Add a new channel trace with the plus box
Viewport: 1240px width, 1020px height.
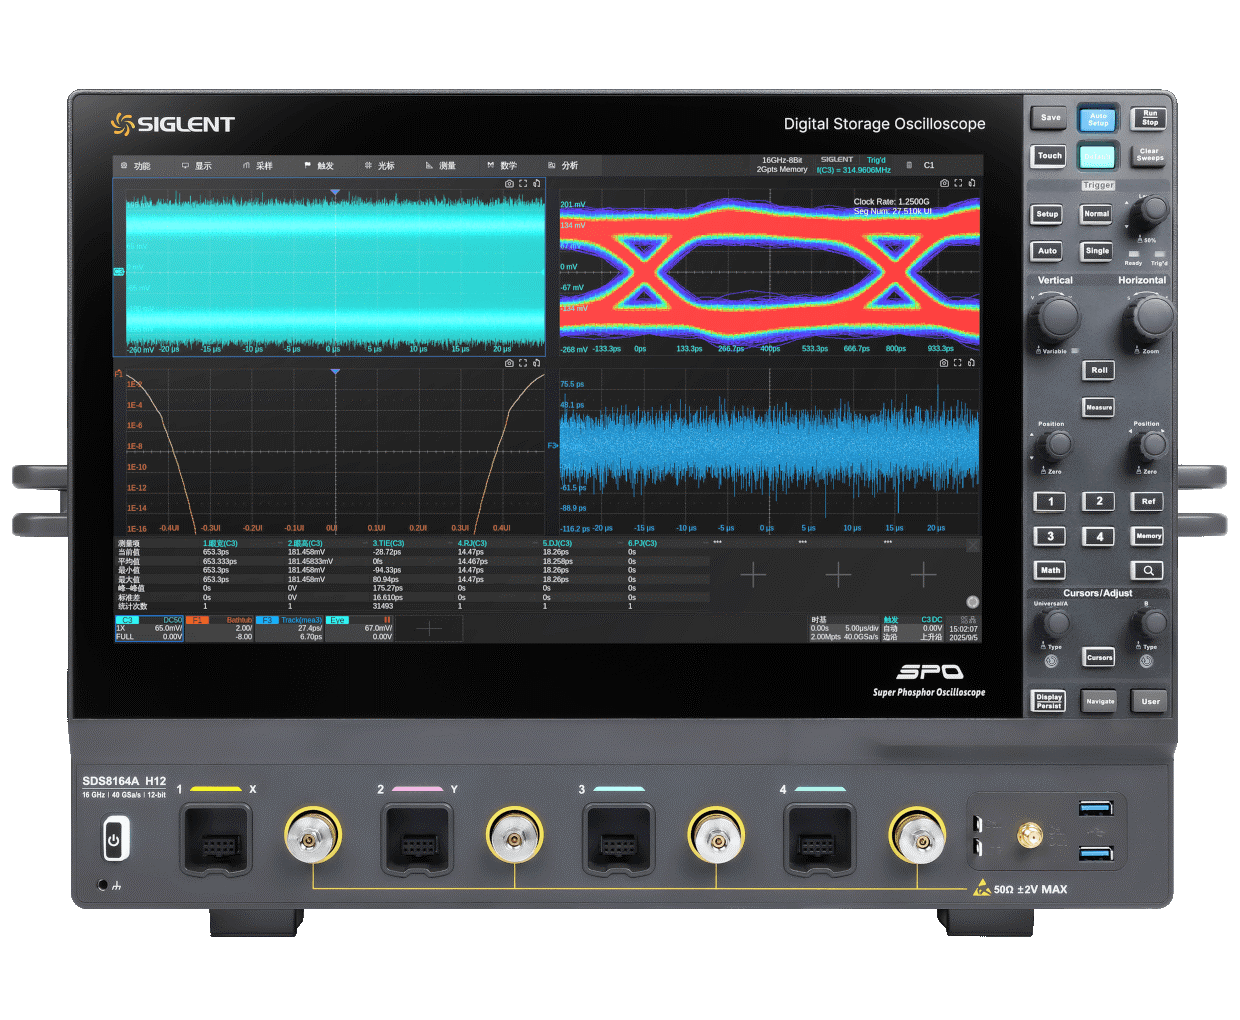coord(429,629)
